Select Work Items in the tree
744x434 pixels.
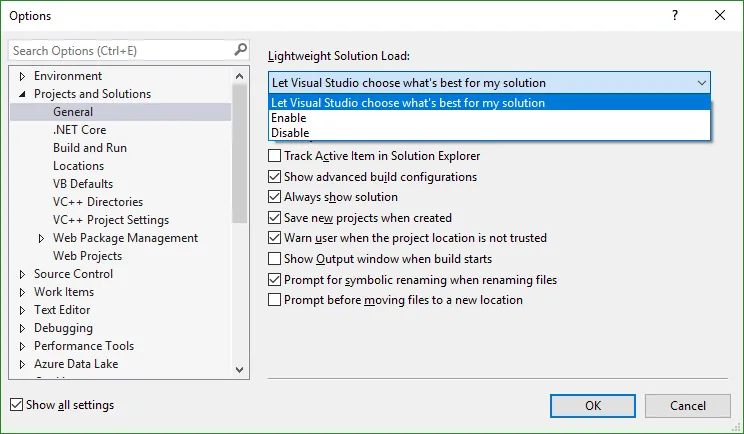coord(64,292)
